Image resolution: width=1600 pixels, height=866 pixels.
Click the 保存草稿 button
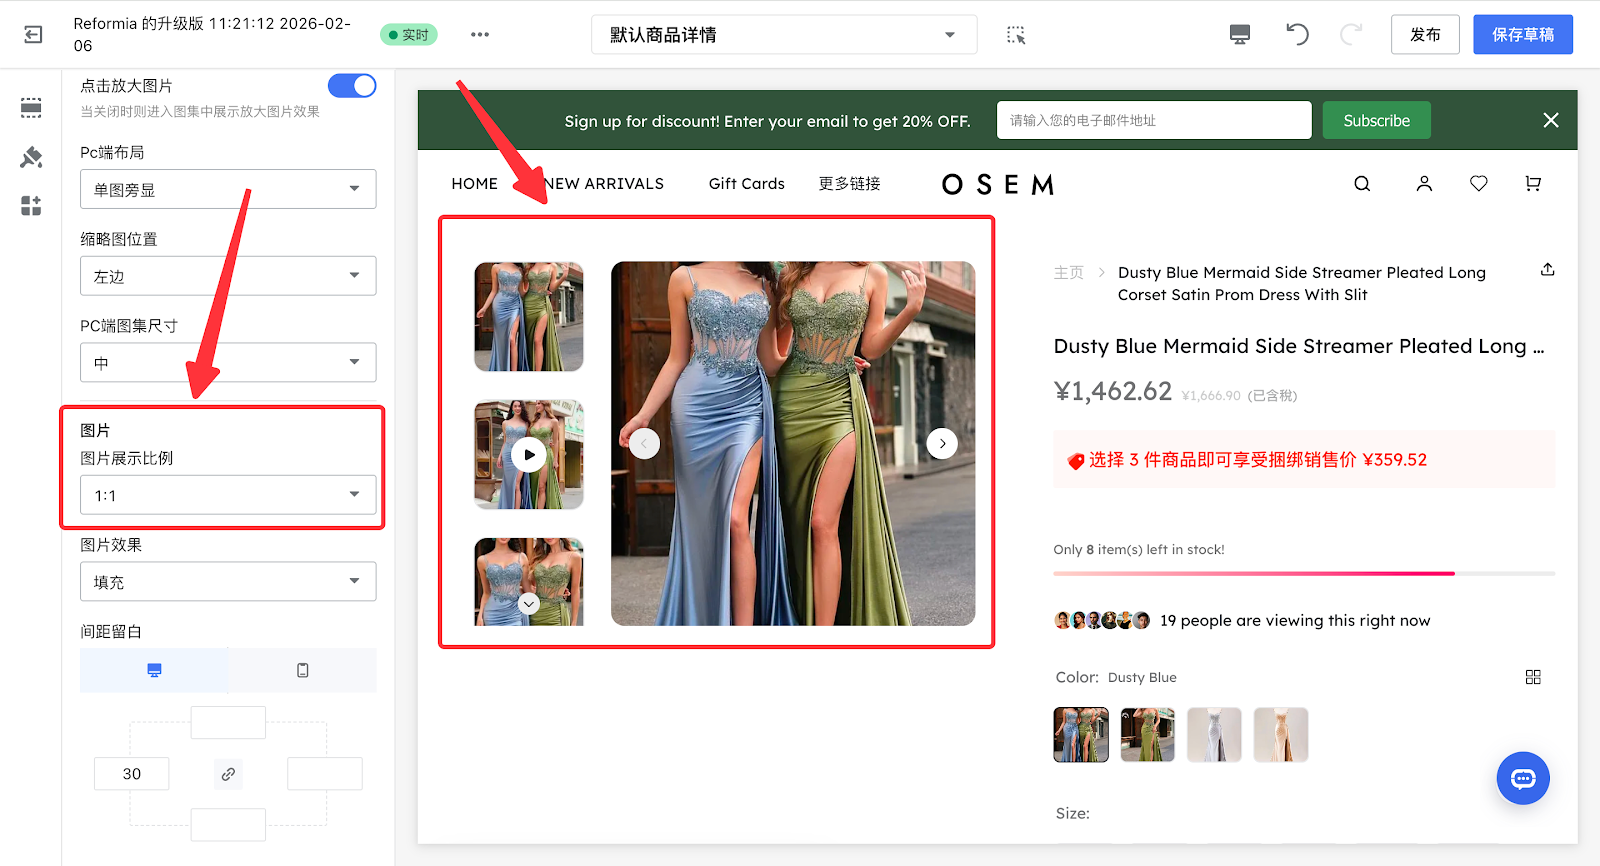point(1522,35)
